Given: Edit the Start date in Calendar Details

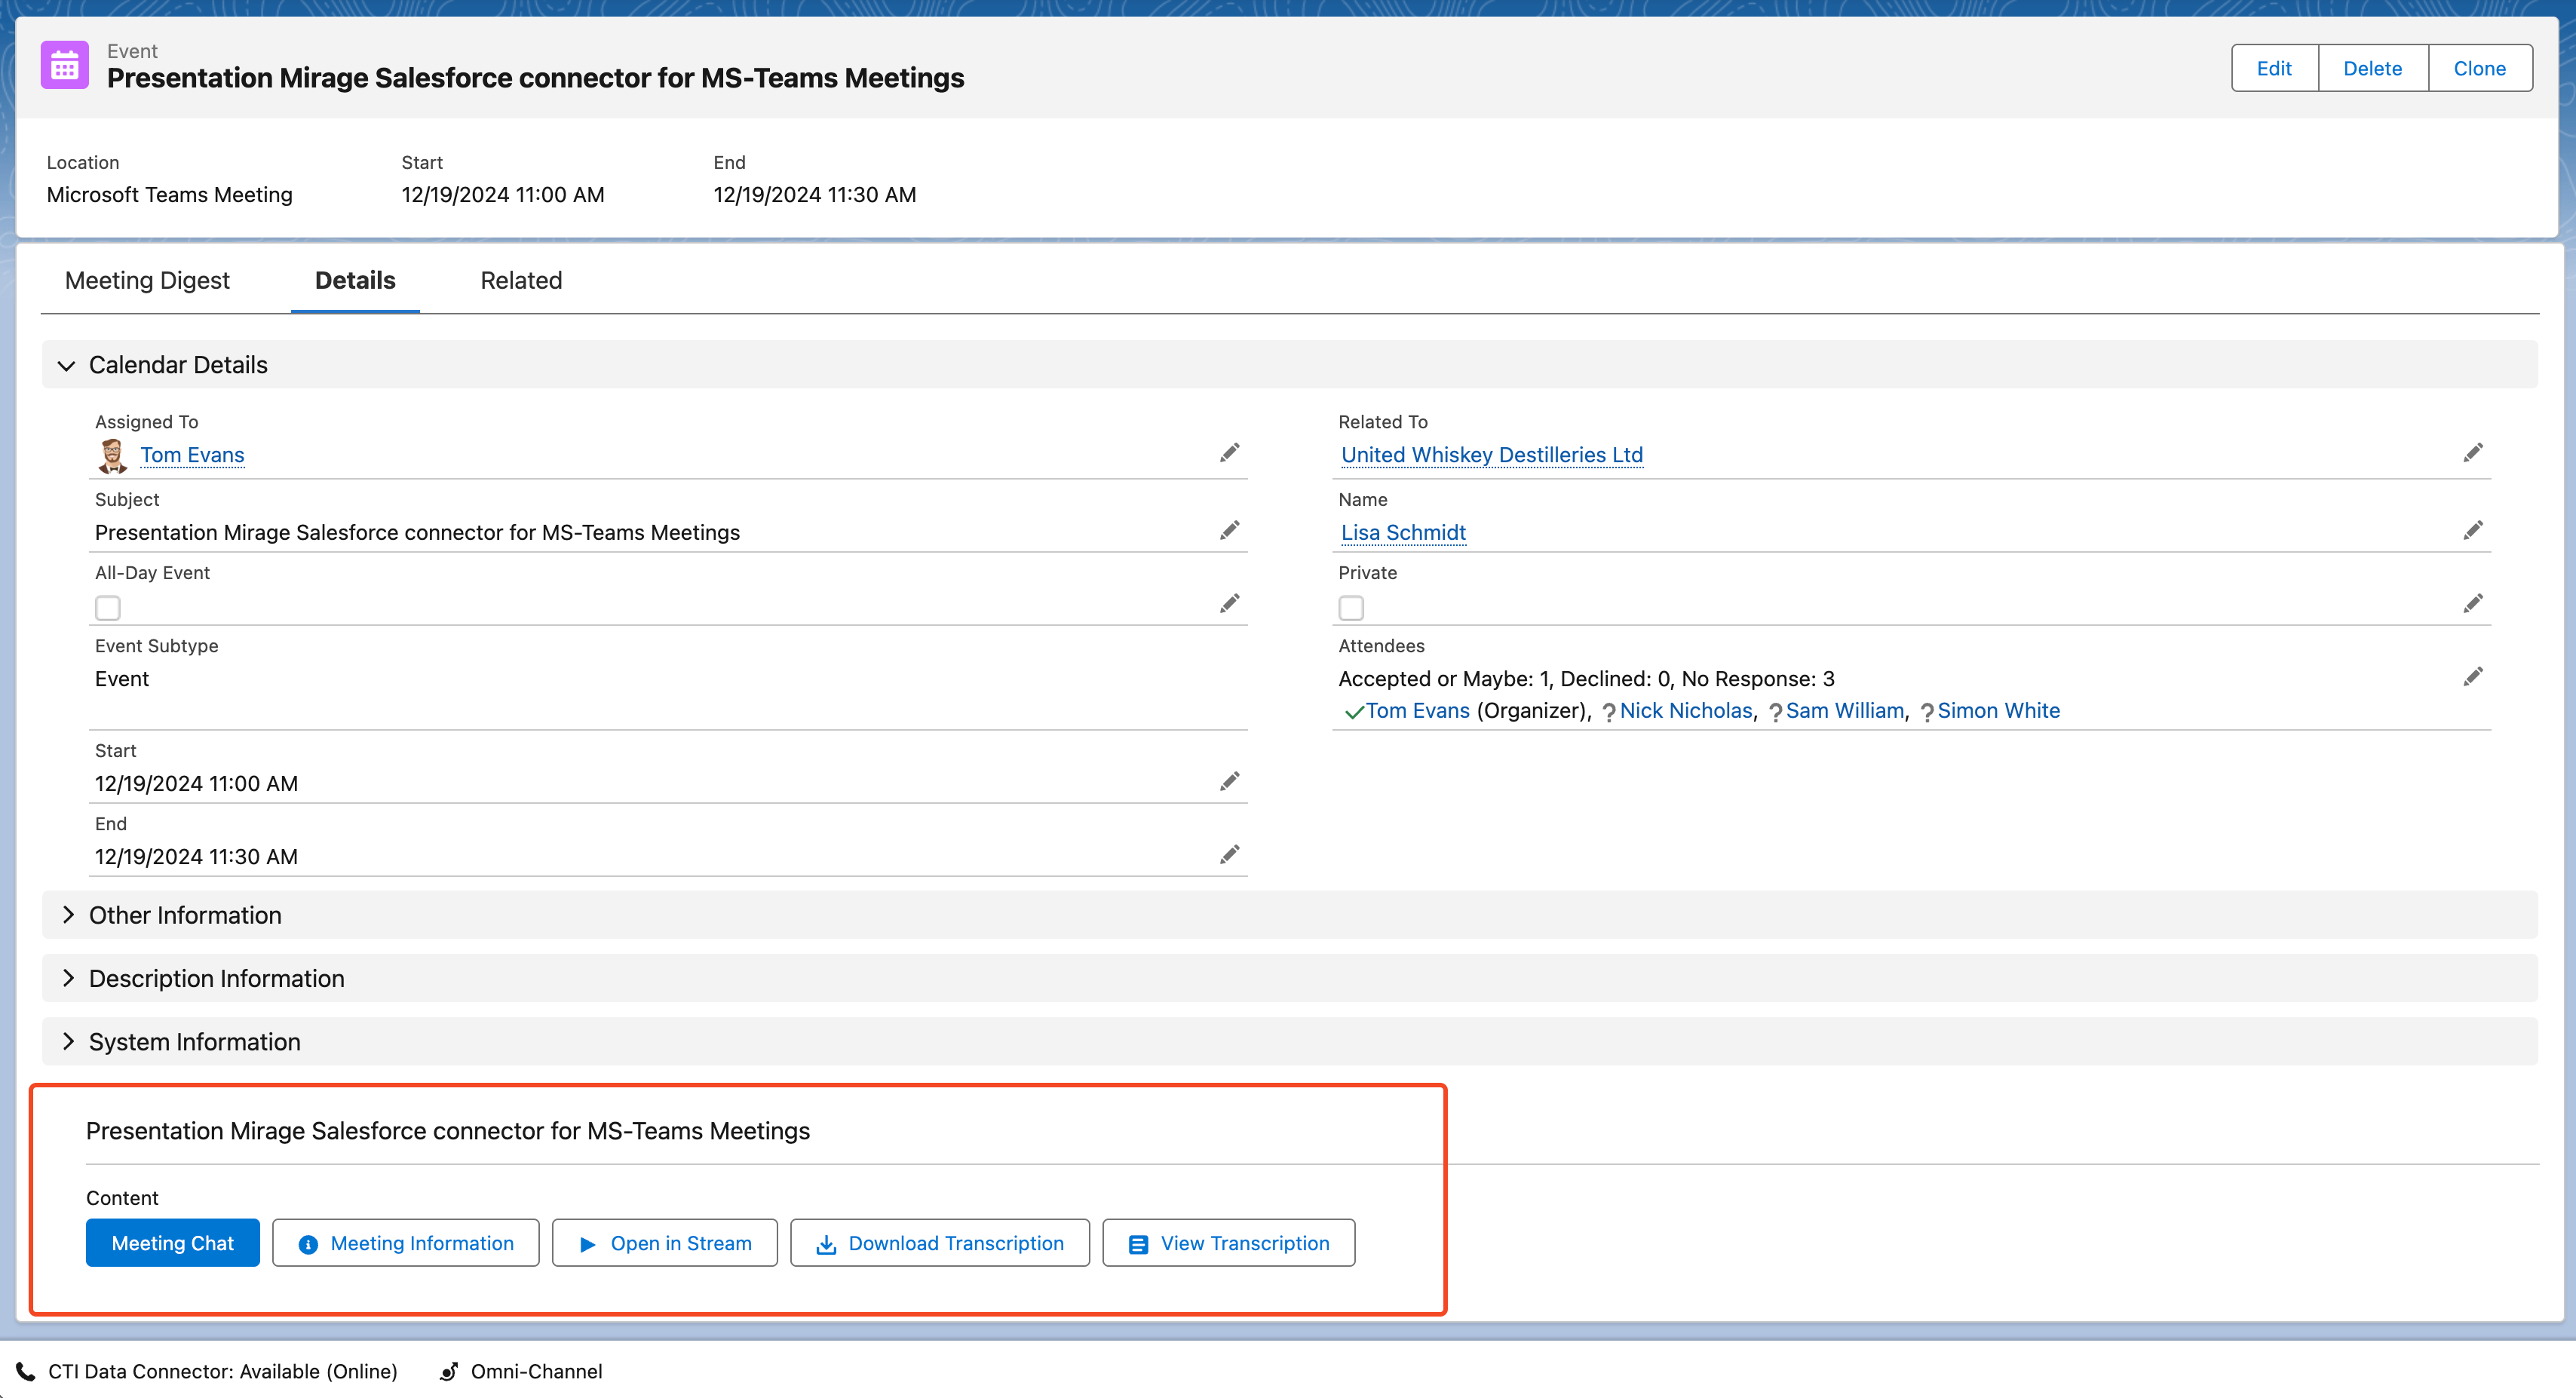Looking at the screenshot, I should click(x=1229, y=781).
